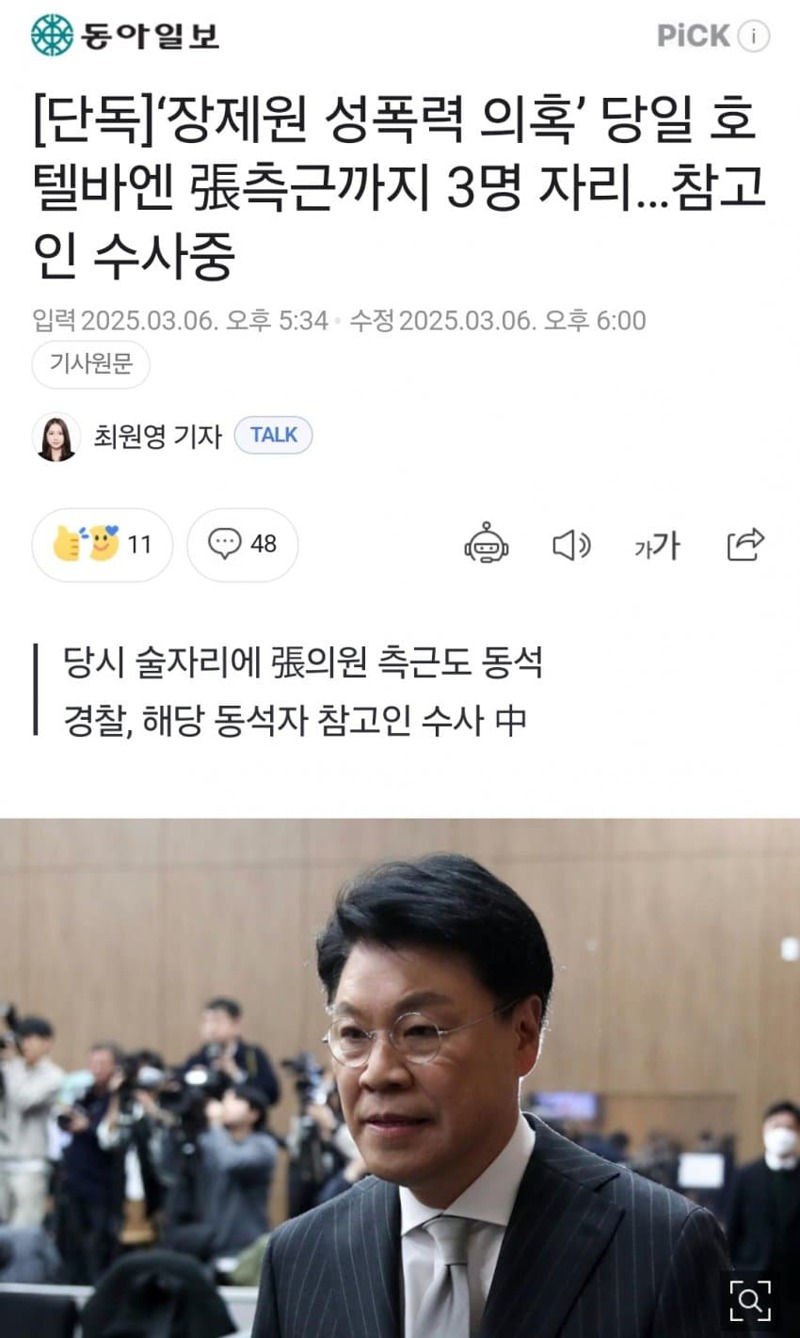The image size is (800, 1338).
Task: Tap the PiCK label
Action: [694, 36]
